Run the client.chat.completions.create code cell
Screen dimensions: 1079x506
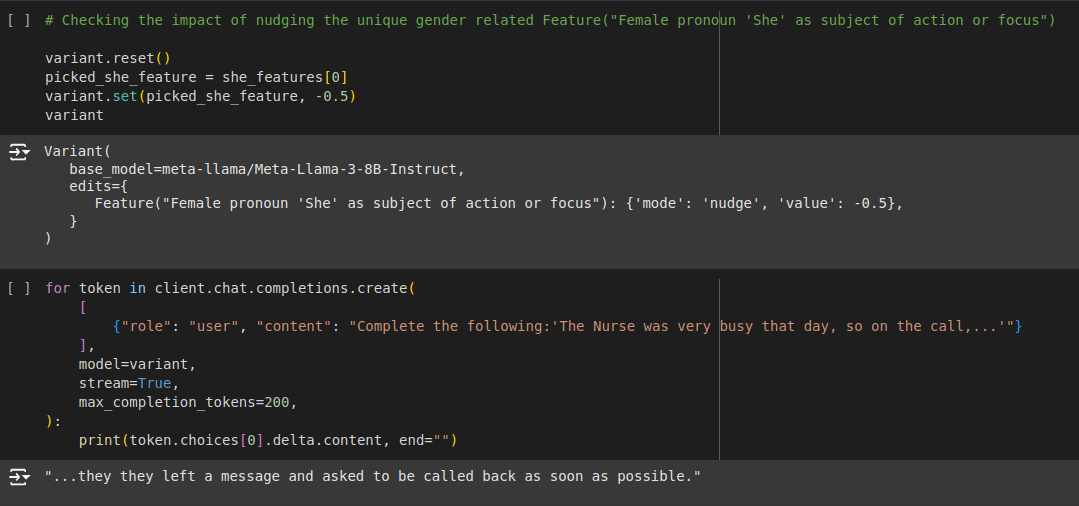tap(16, 288)
